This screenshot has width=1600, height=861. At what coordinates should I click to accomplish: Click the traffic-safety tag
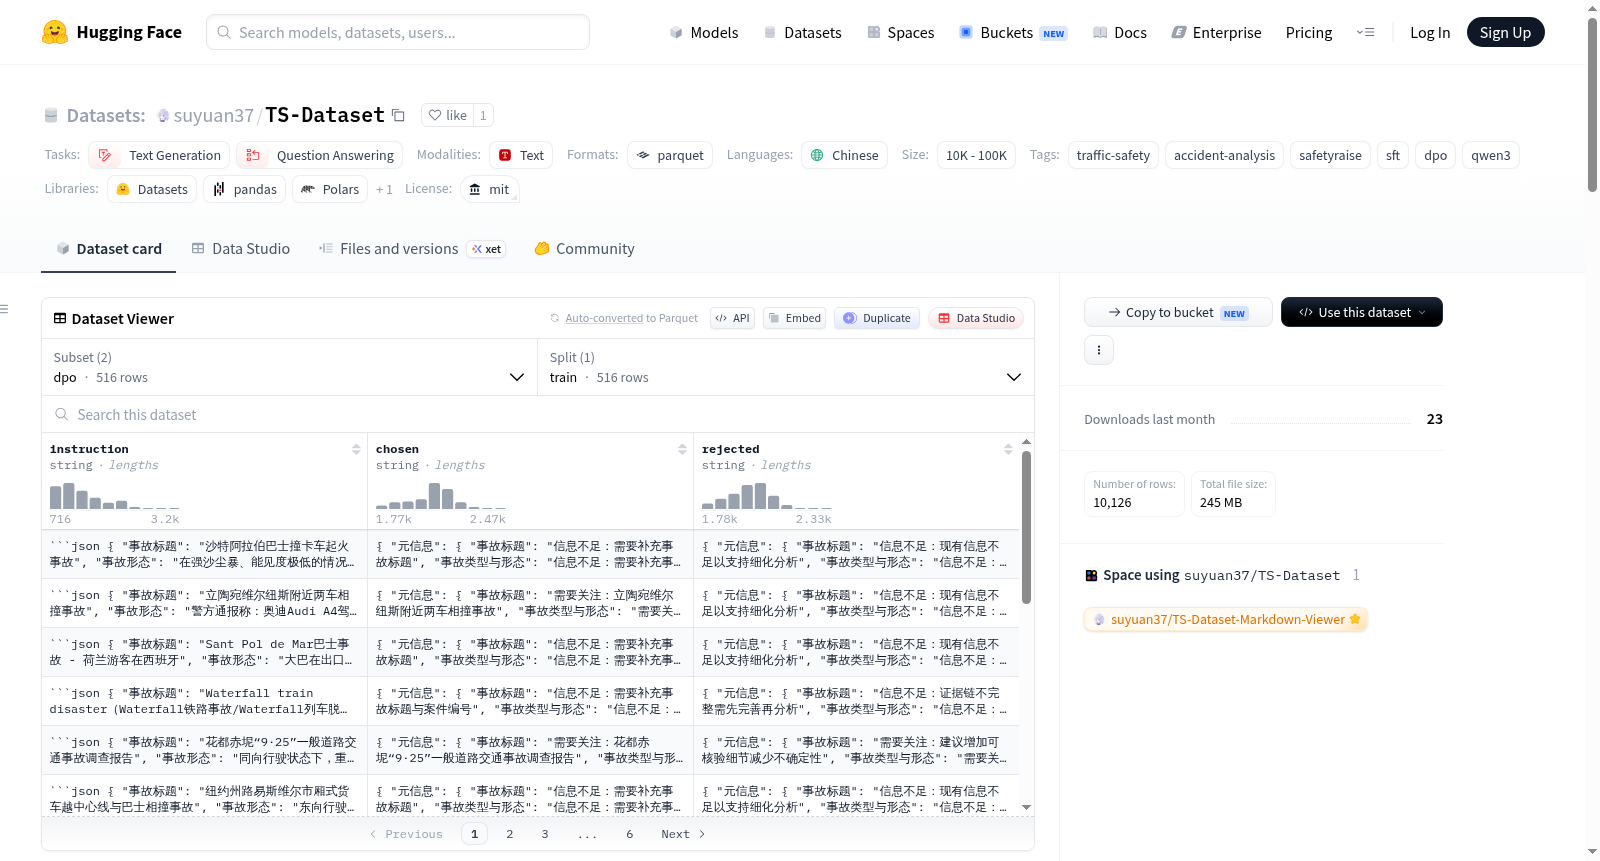coord(1113,155)
